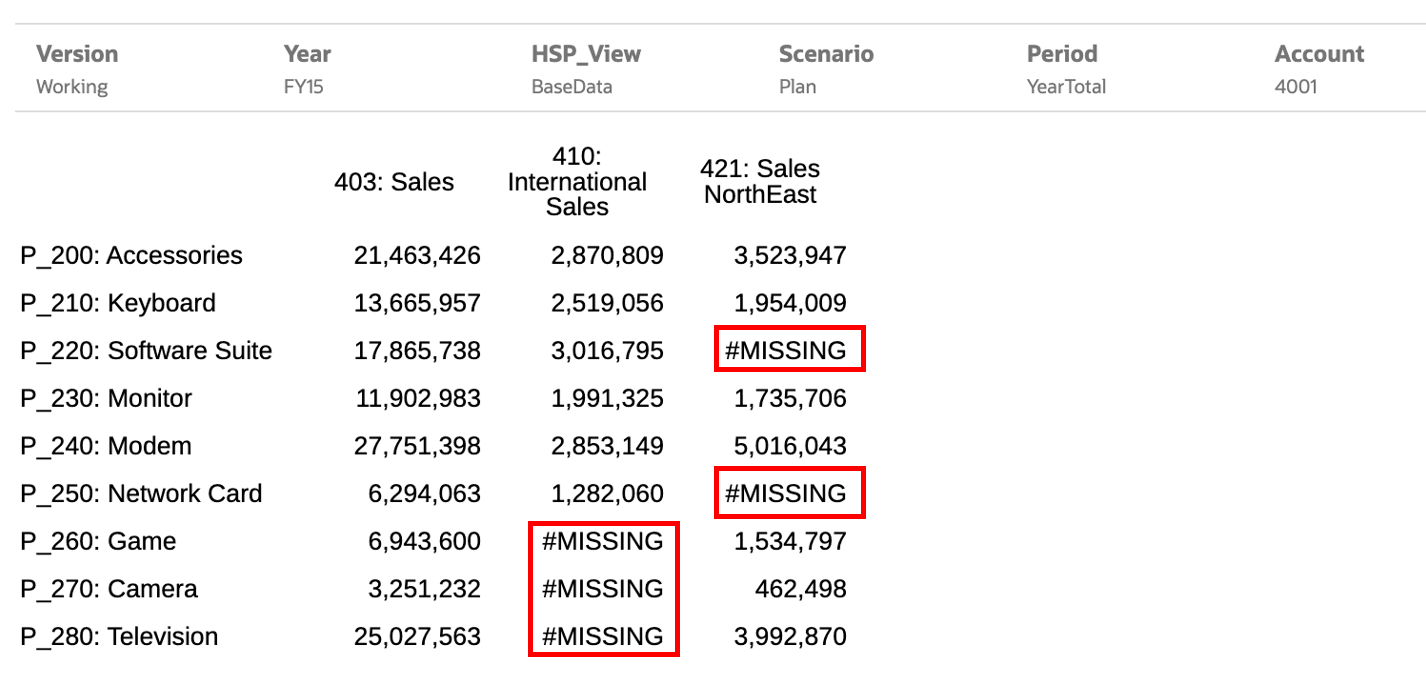Open the Period YearTotal selector
The image size is (1426, 685).
point(1066,69)
